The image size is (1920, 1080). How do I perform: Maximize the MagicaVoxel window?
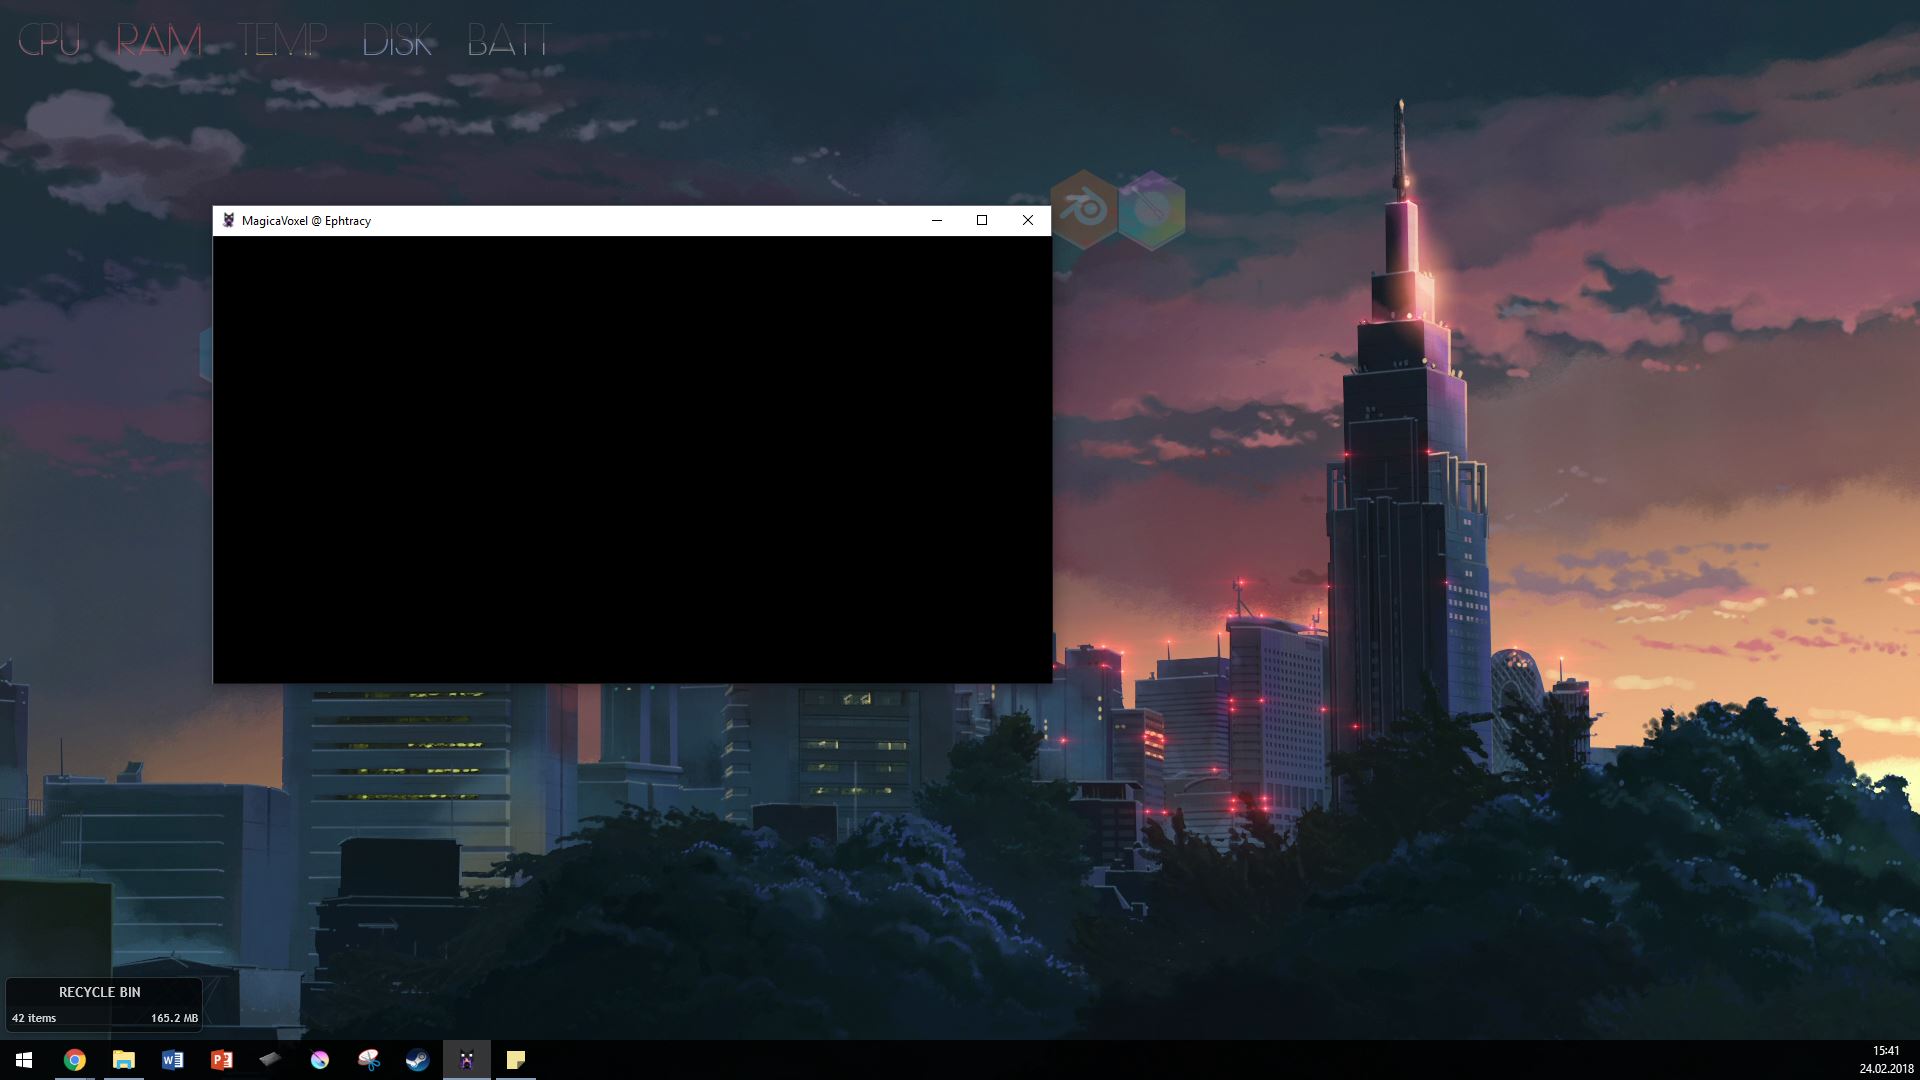pyautogui.click(x=982, y=220)
